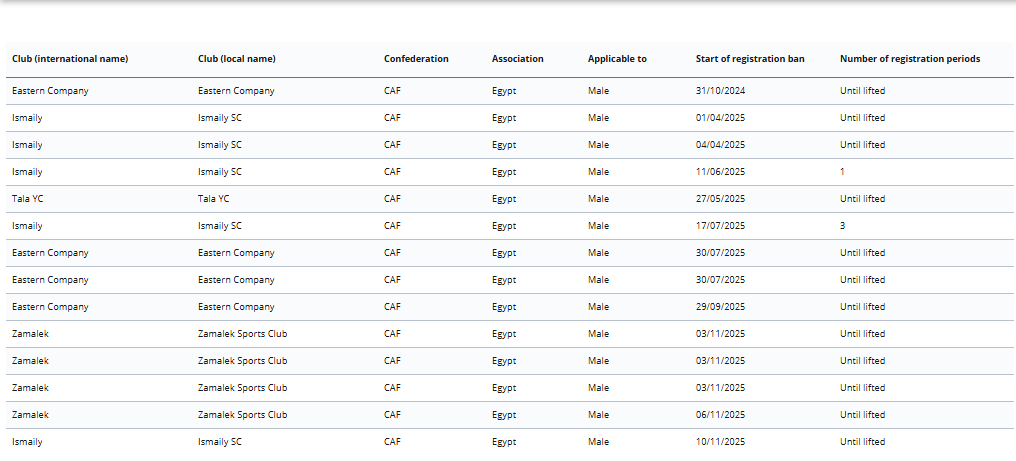Click the 06/11/2025 Zamalek ban date
Viewport: 1016px width, 461px height.
pyautogui.click(x=721, y=415)
